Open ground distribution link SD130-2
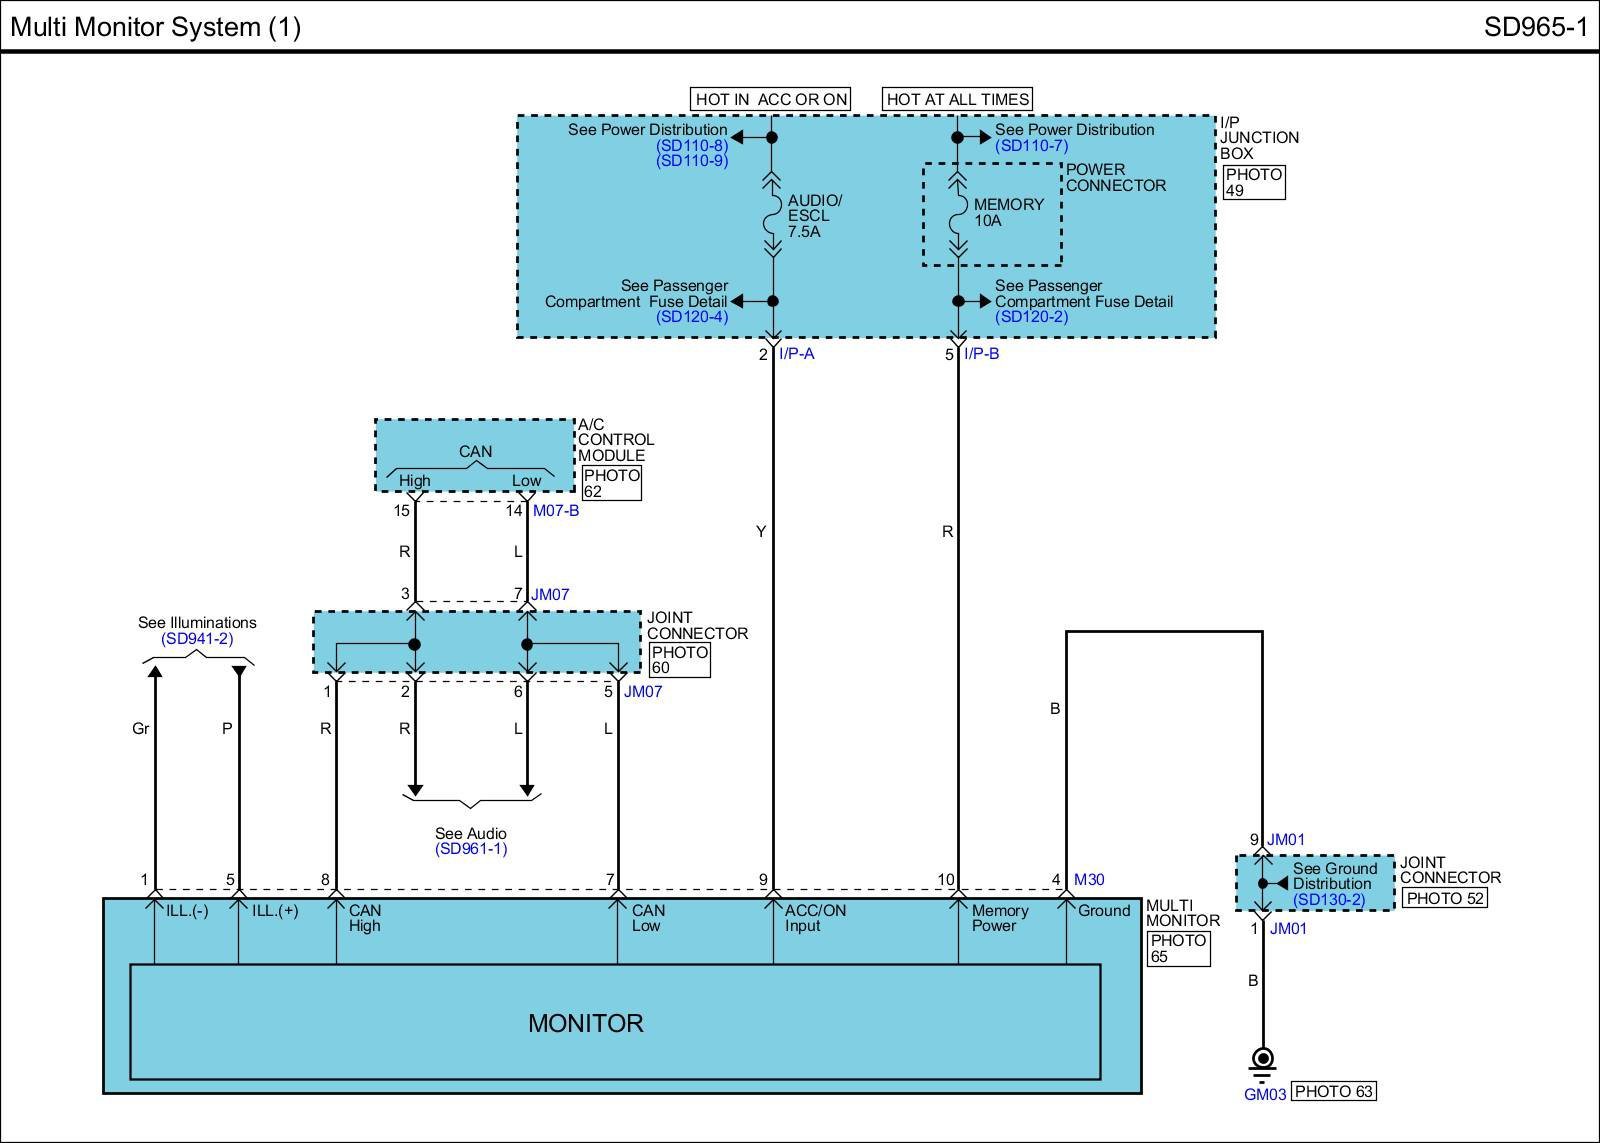1600x1143 pixels. tap(1328, 899)
